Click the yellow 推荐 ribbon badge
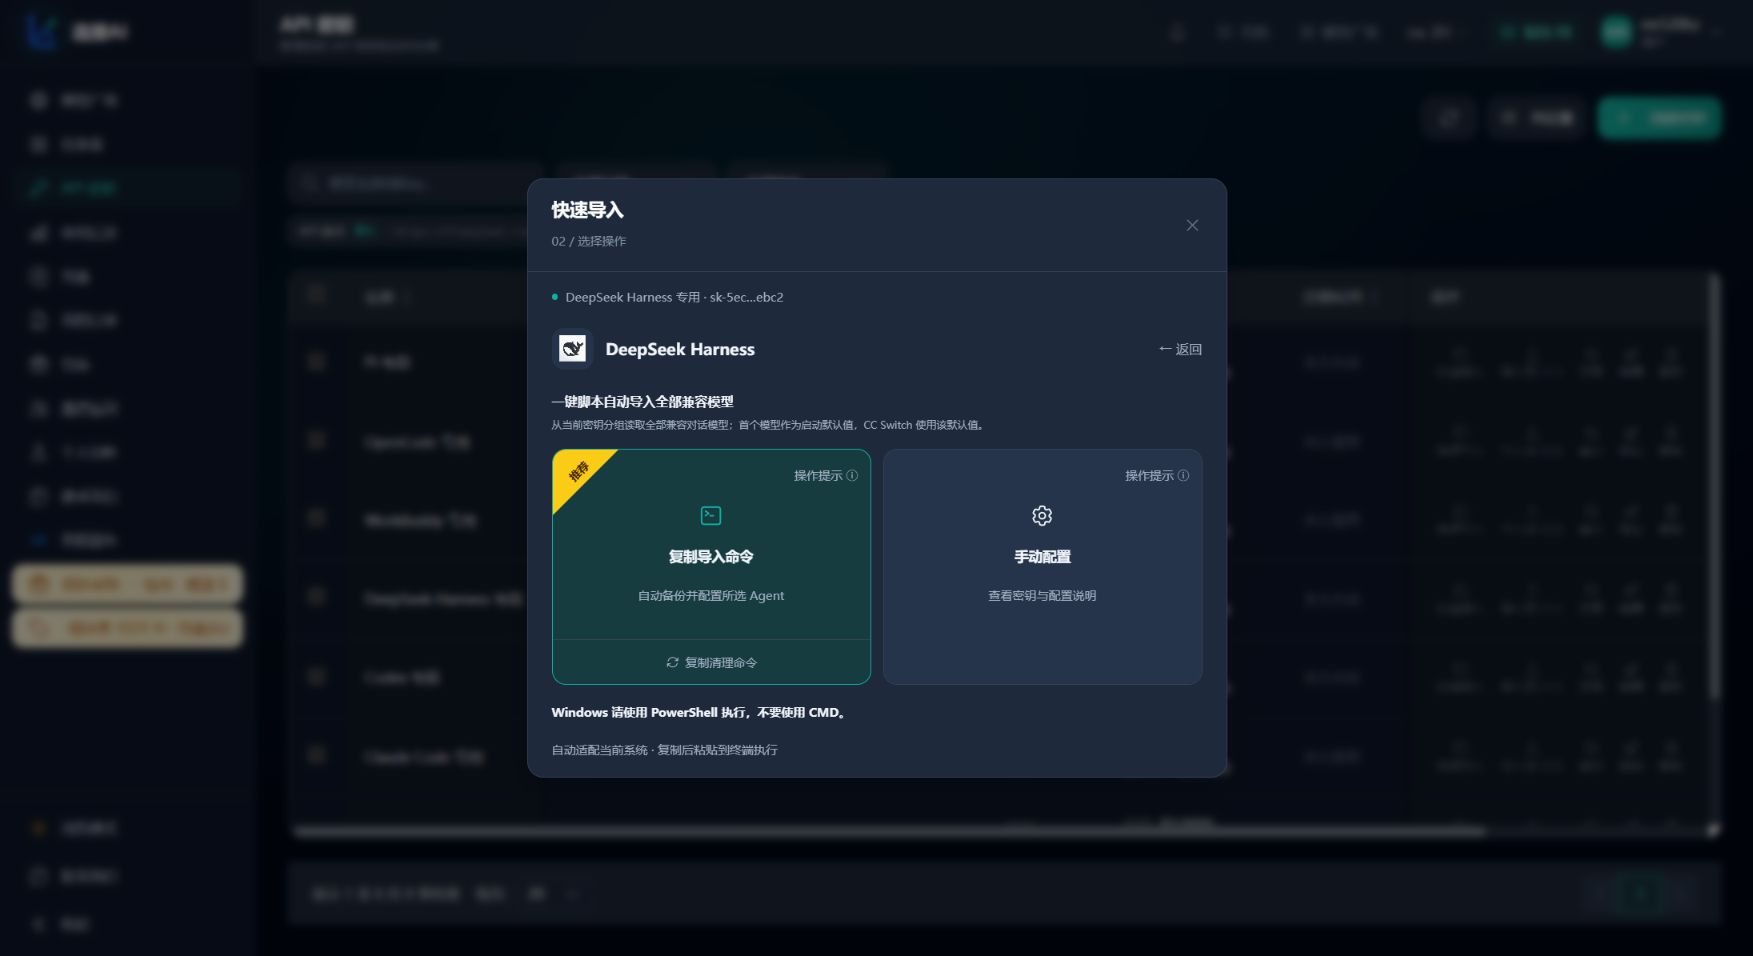1753x956 pixels. tap(578, 472)
